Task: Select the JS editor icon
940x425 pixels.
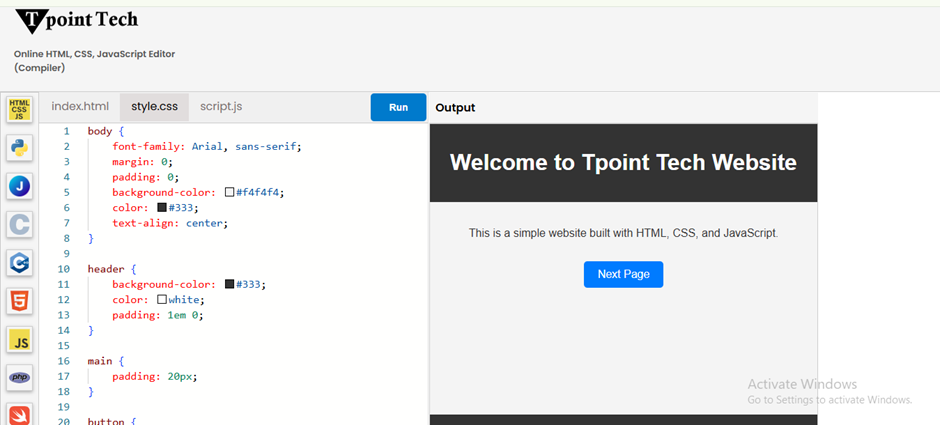Action: coord(20,340)
